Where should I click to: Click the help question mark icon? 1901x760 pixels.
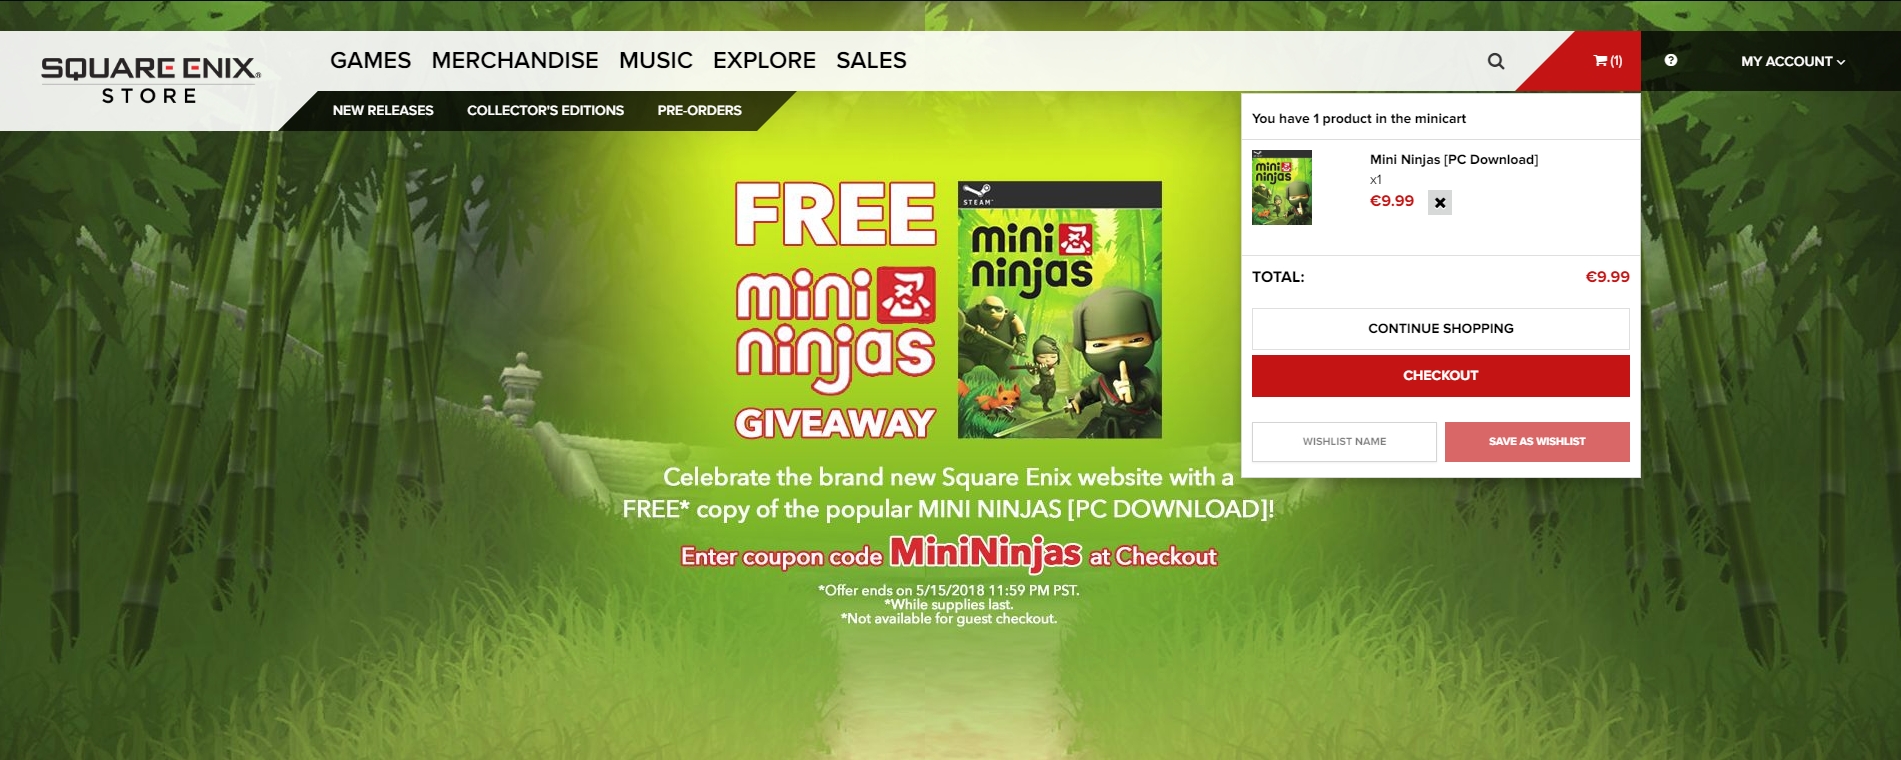[1670, 60]
